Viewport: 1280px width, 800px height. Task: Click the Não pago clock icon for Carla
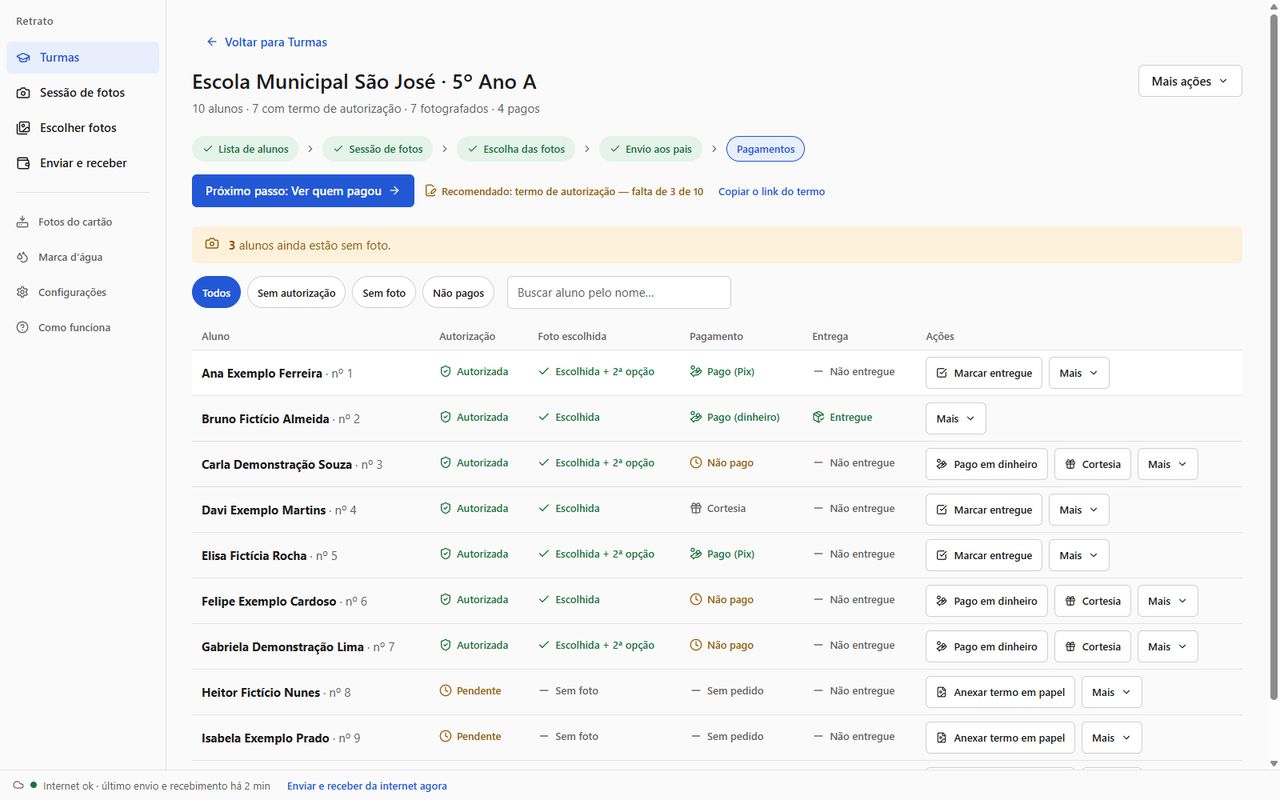(696, 463)
